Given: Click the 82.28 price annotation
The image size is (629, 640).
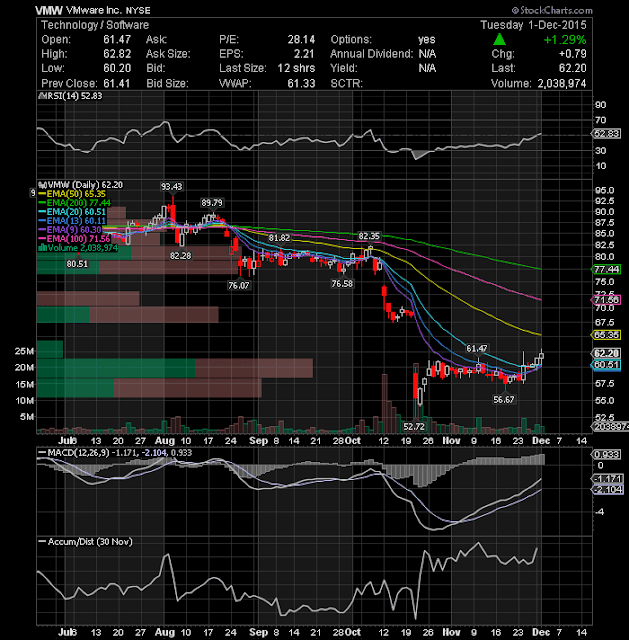Looking at the screenshot, I should click(x=180, y=256).
